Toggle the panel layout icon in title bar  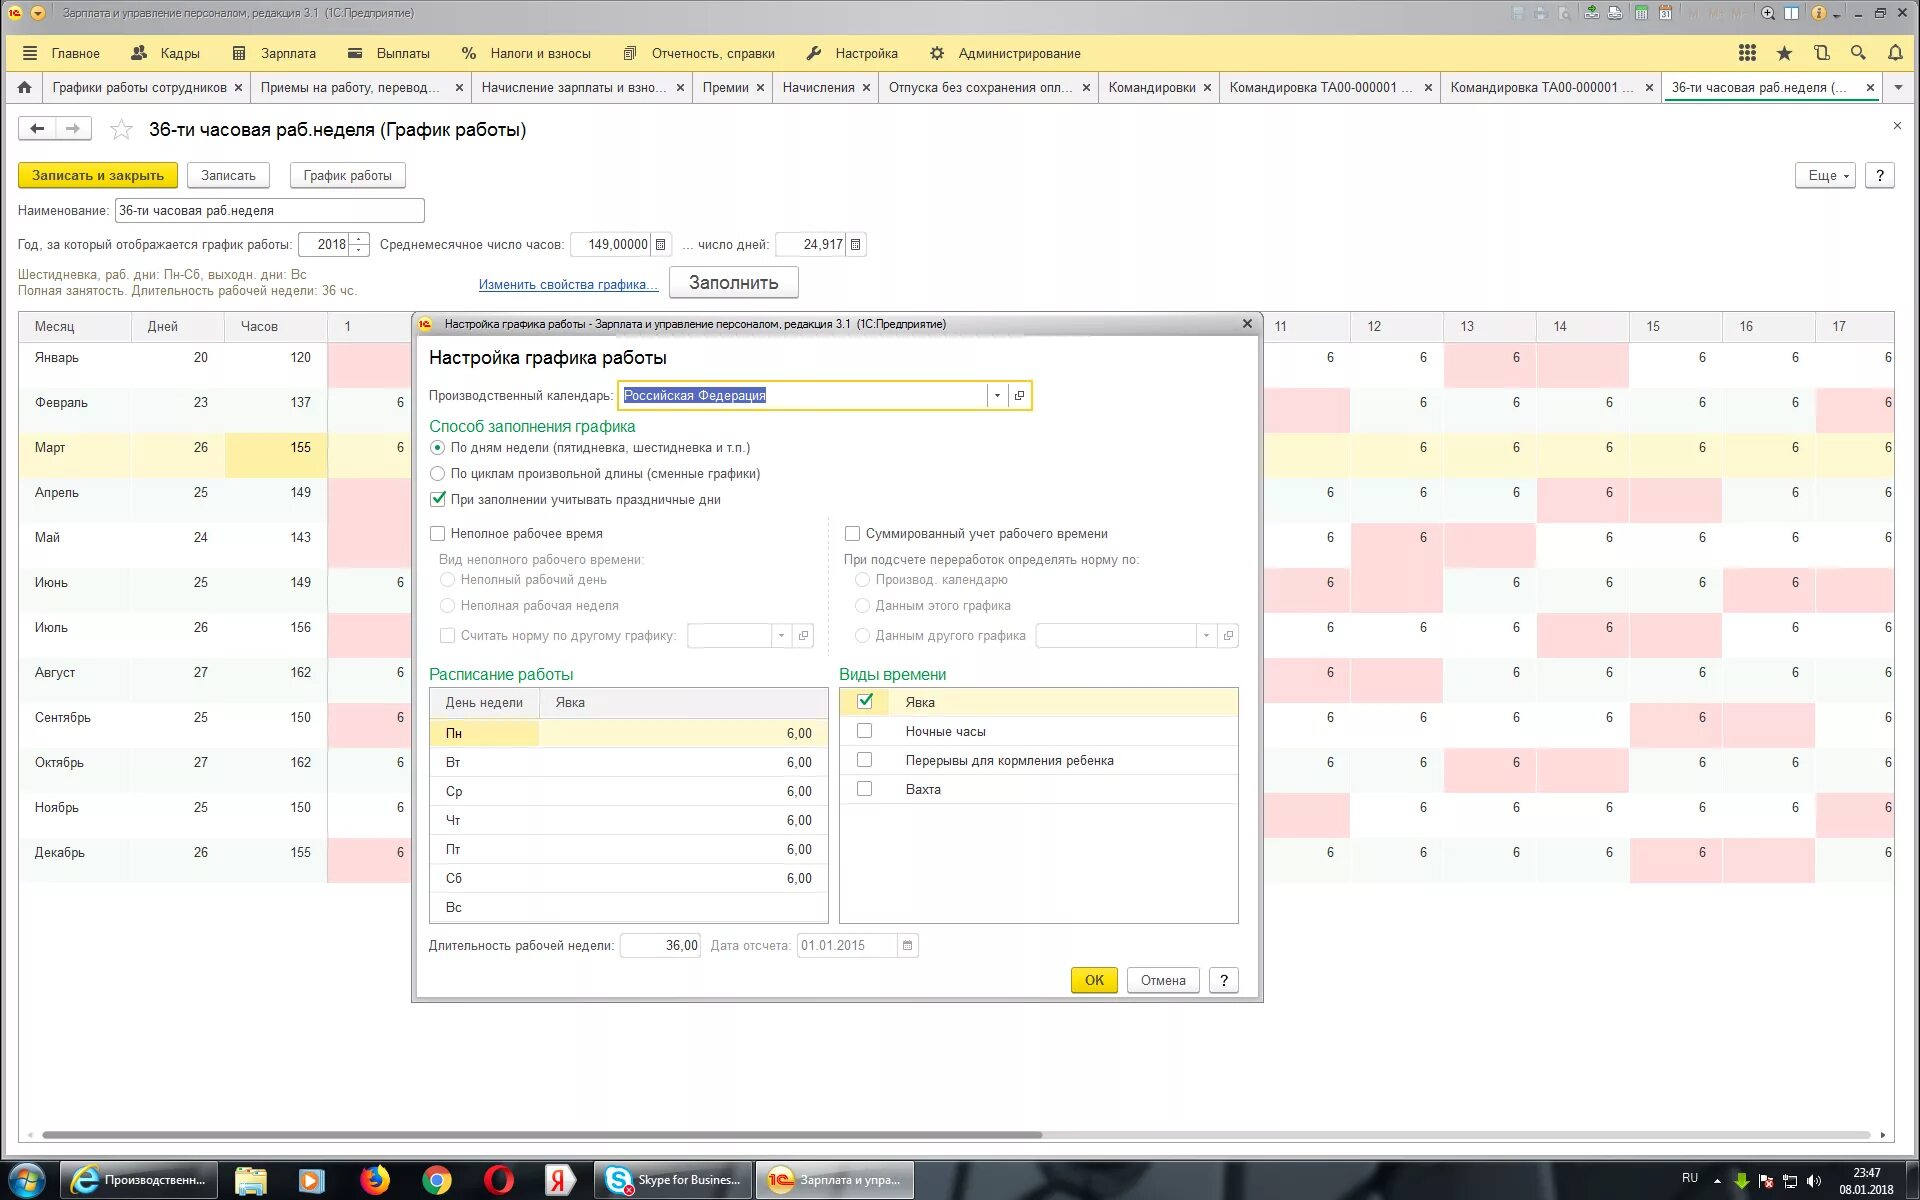point(1792,13)
